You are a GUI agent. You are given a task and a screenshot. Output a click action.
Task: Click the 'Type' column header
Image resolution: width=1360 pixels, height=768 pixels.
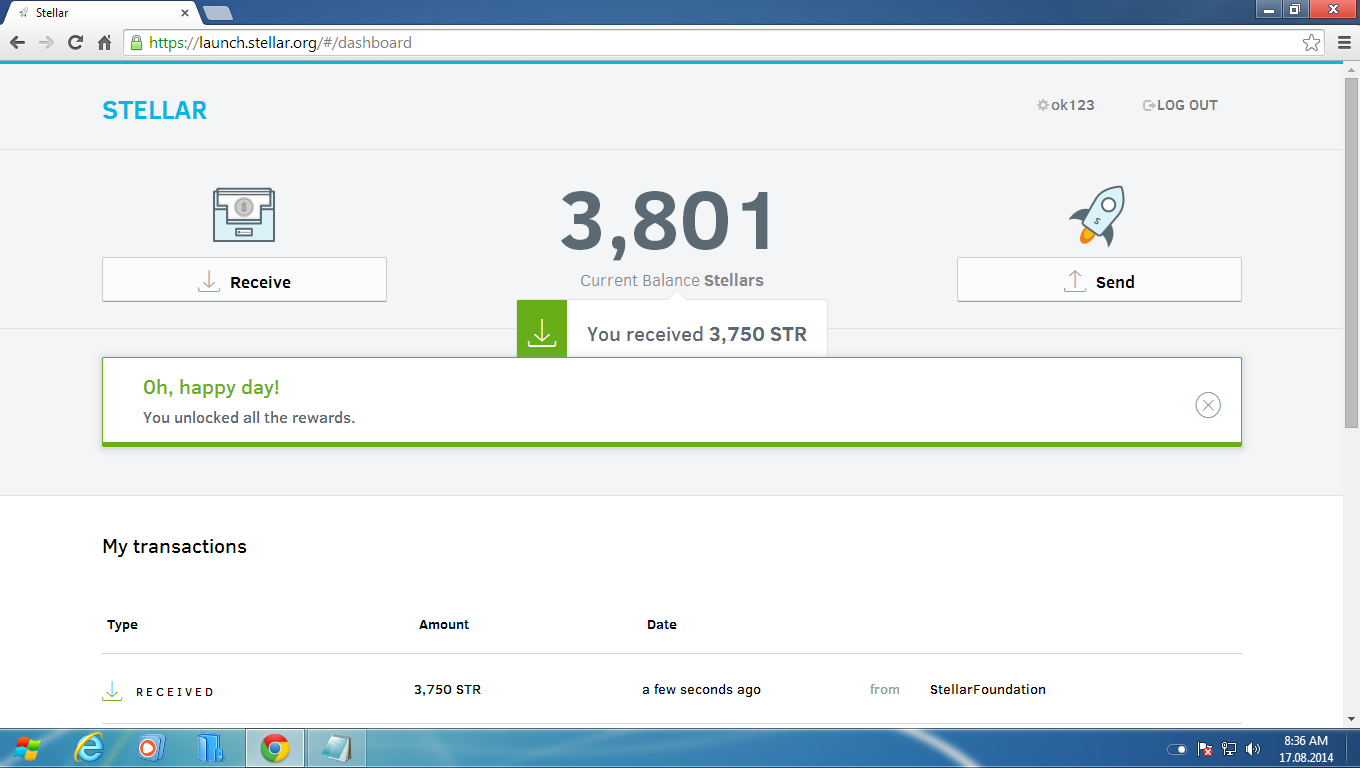[122, 624]
